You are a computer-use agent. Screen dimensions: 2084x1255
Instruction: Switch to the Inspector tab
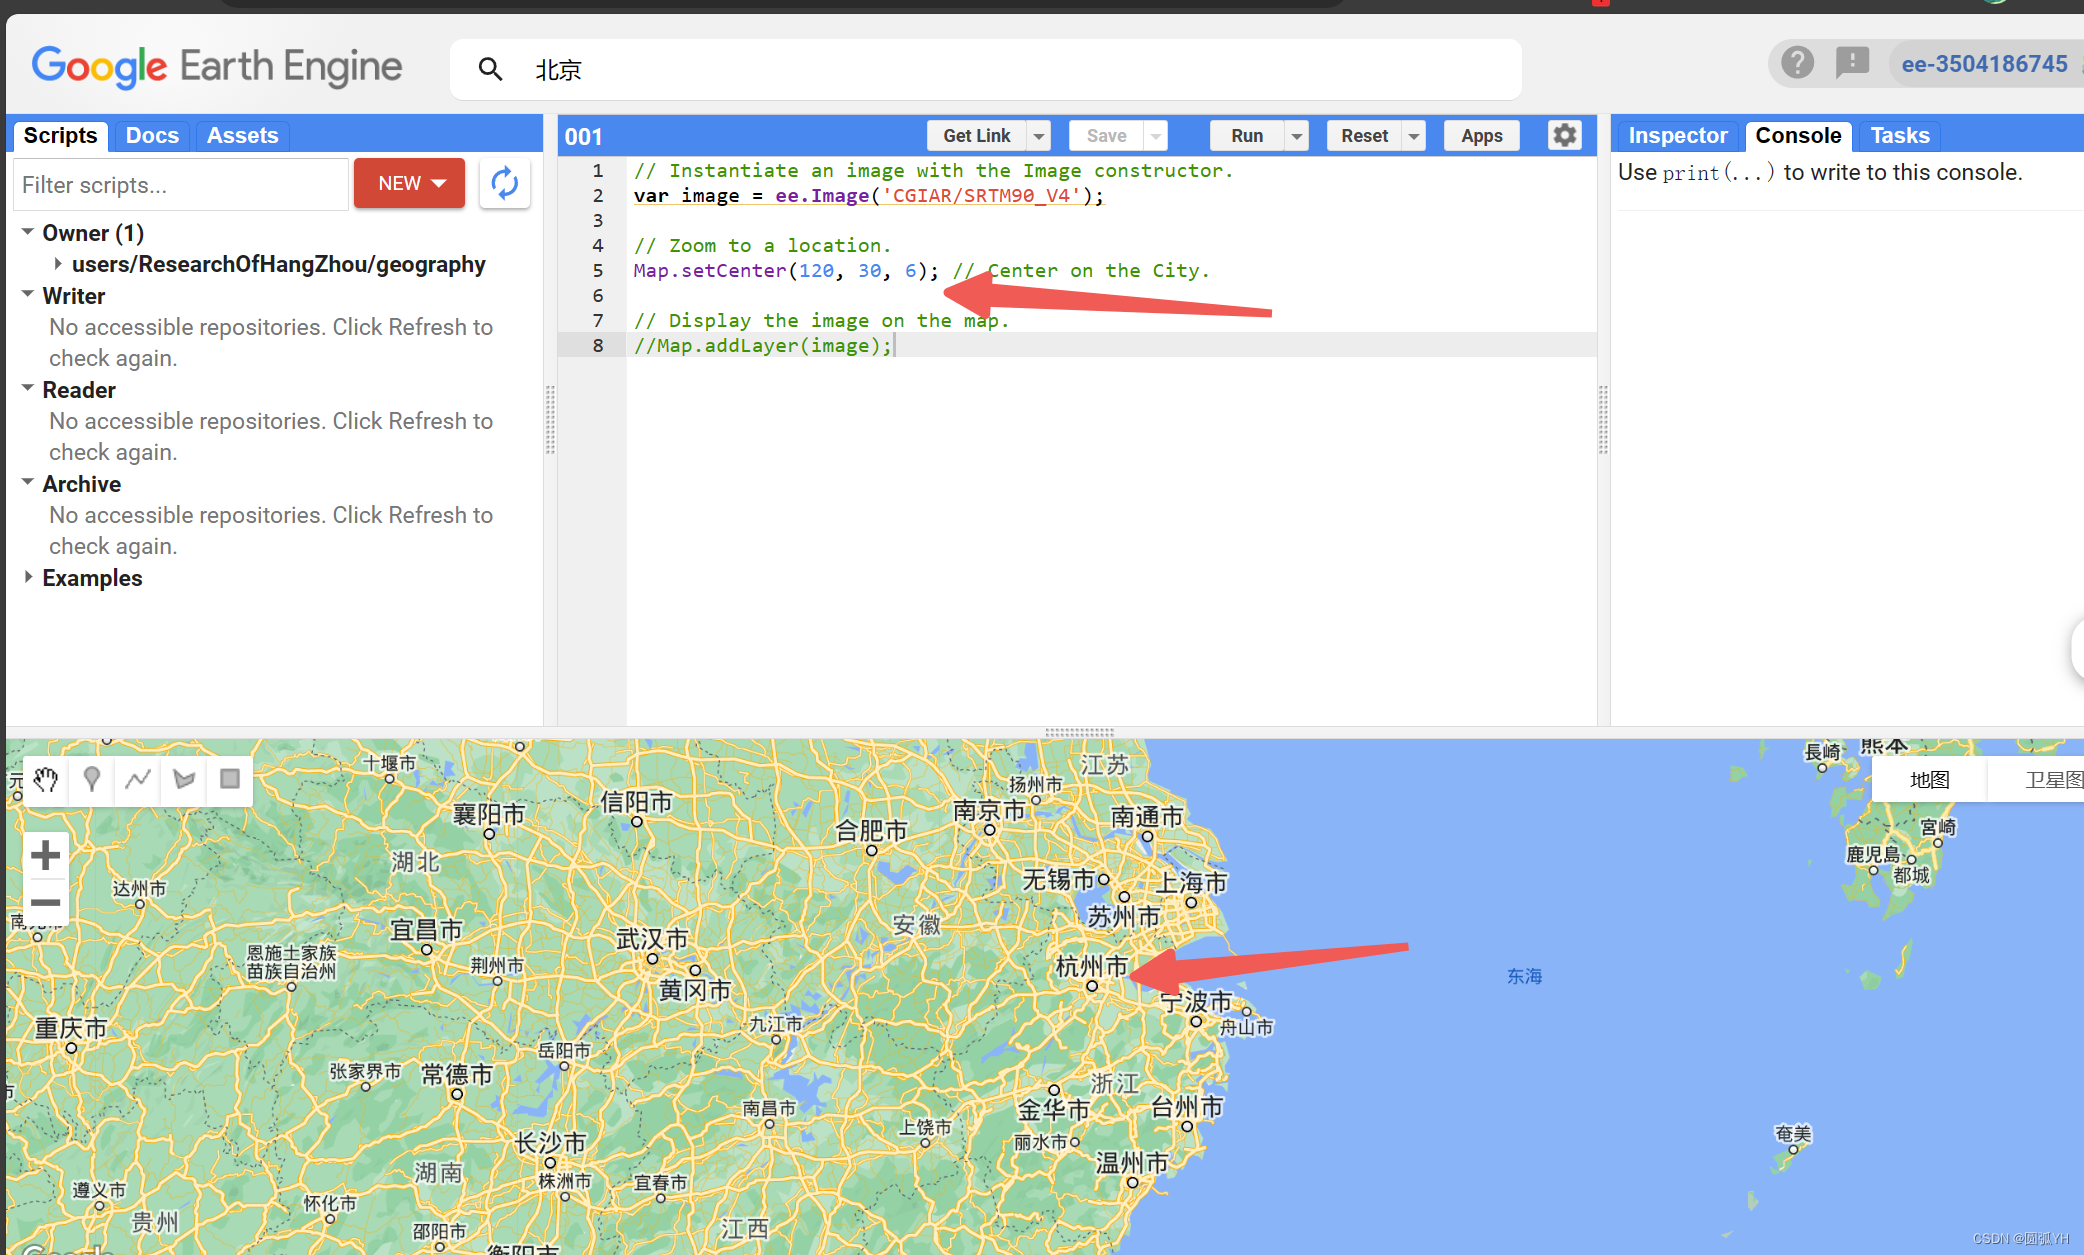point(1676,135)
